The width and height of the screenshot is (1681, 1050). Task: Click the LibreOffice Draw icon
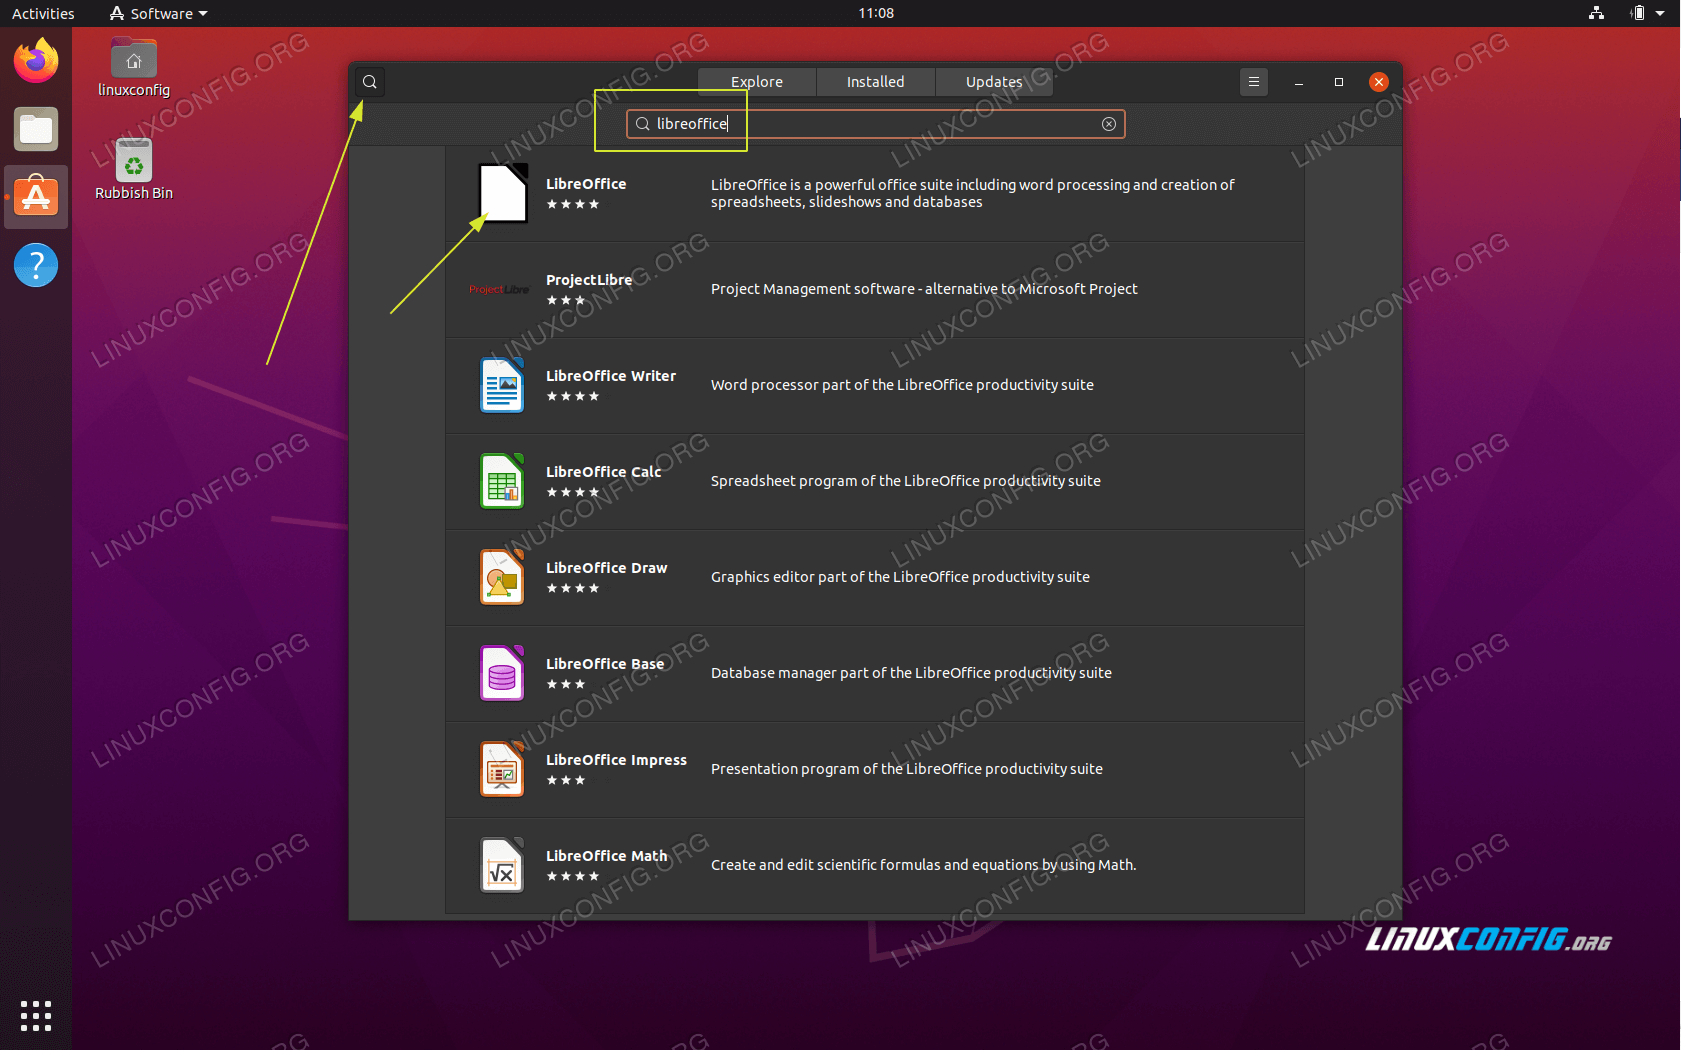coord(502,577)
